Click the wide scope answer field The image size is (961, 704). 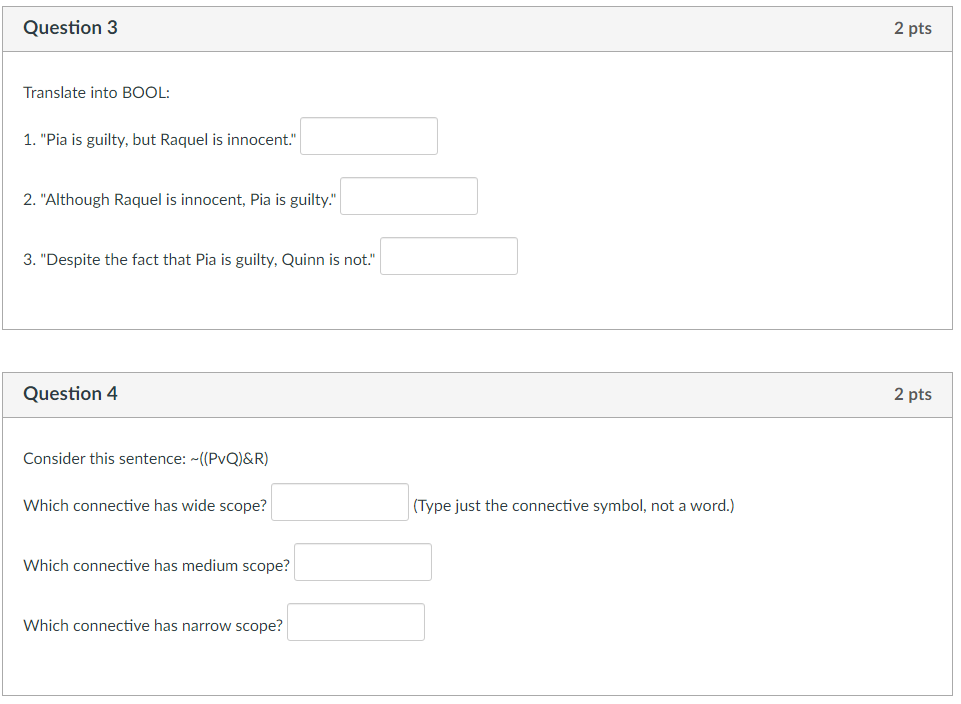340,501
